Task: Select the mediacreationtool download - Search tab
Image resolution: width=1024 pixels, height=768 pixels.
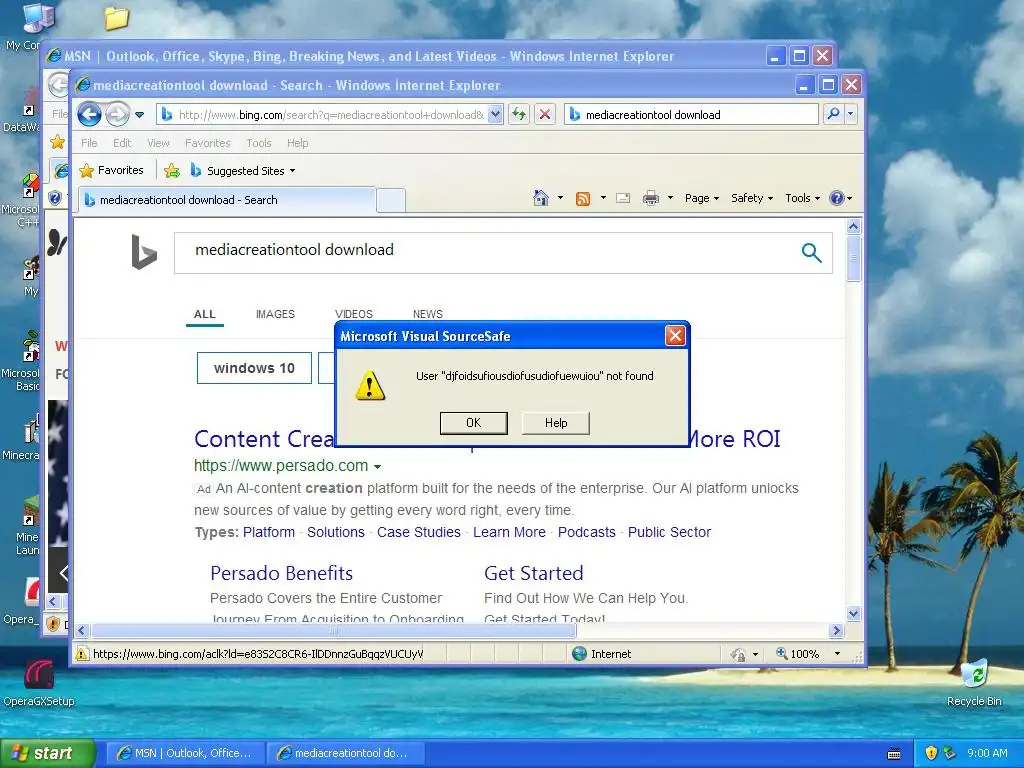Action: (226, 200)
